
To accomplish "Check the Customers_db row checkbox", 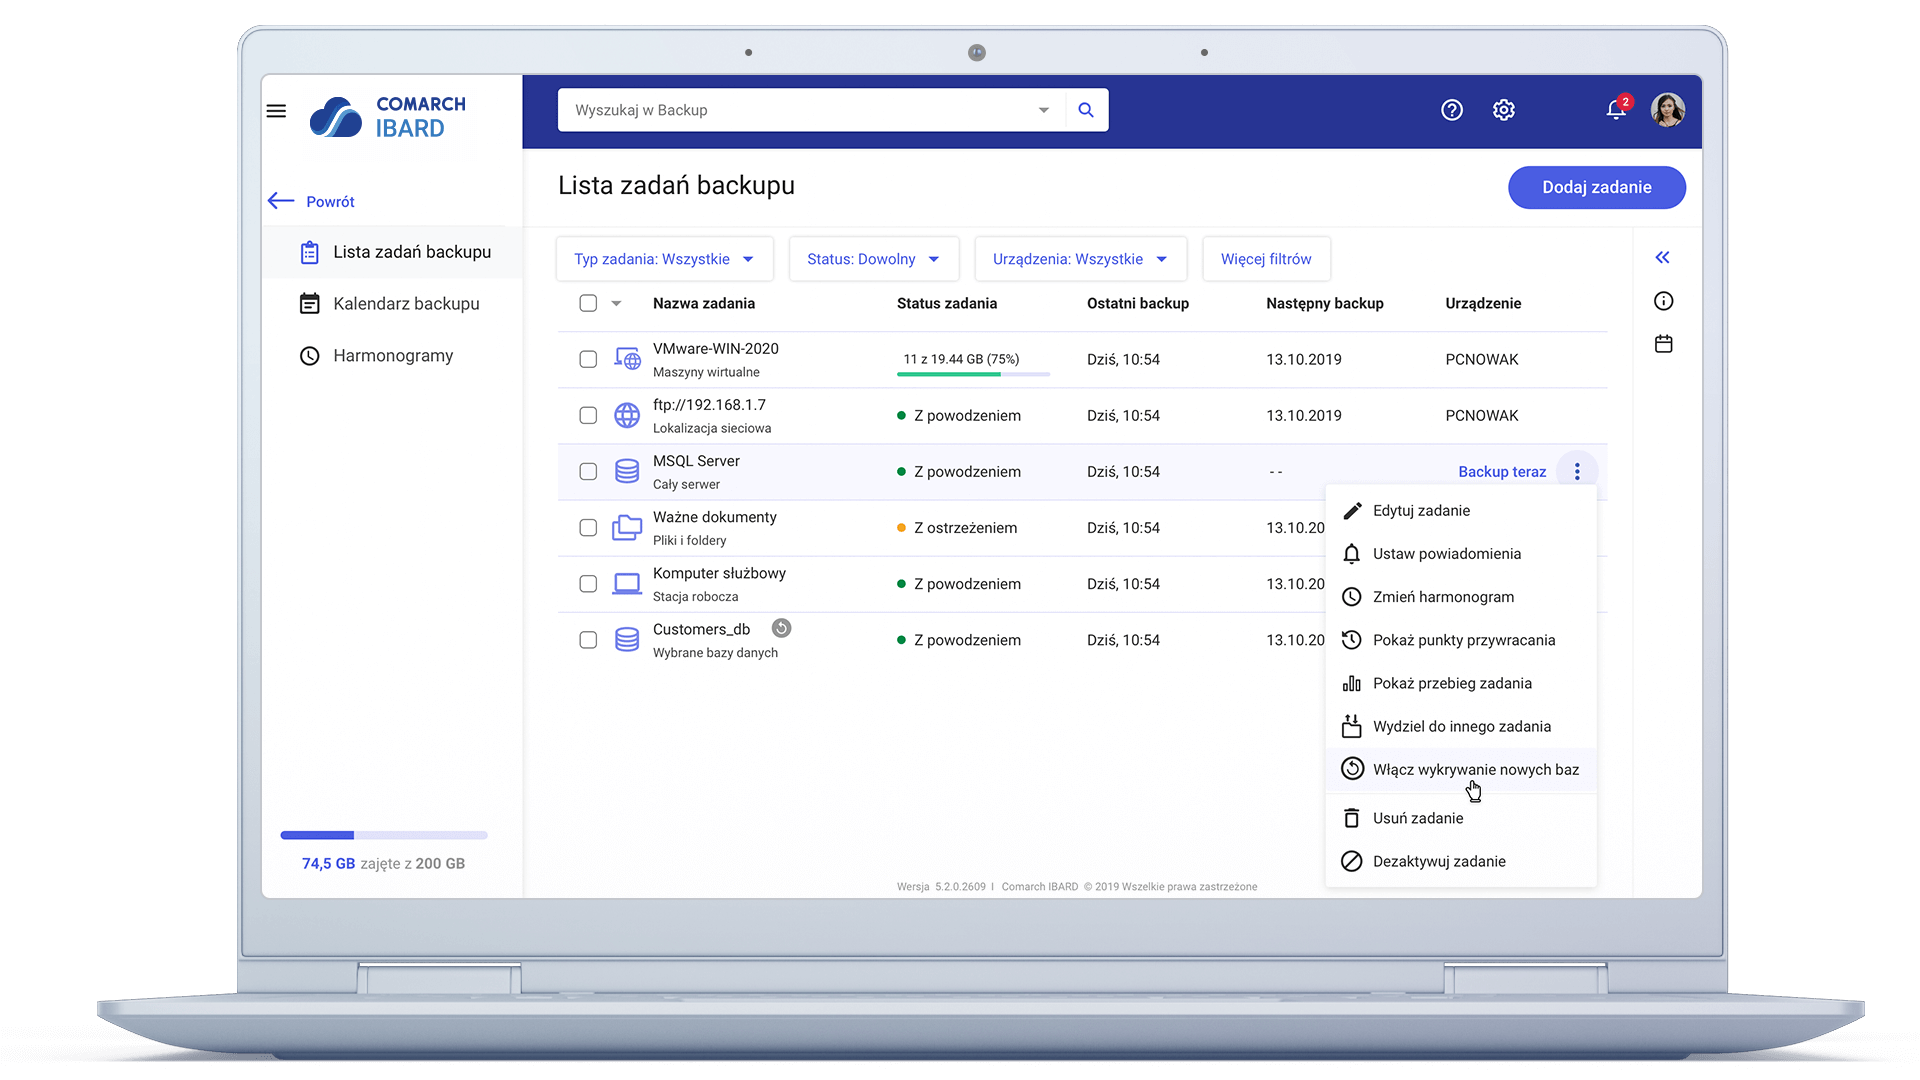I will [x=588, y=639].
